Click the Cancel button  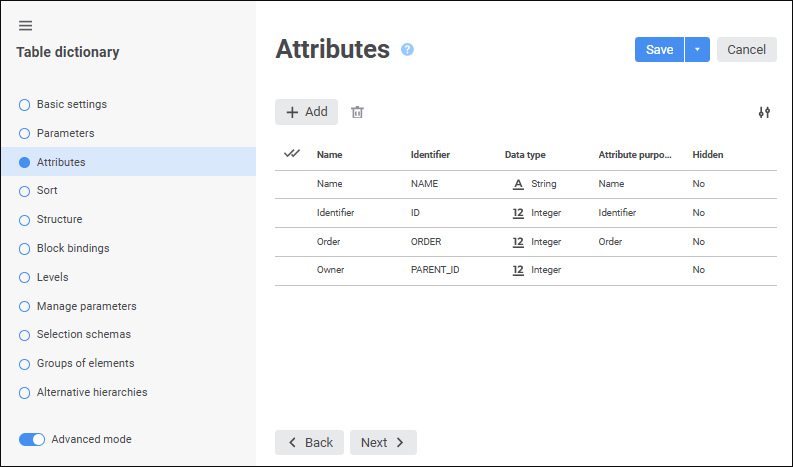point(746,50)
